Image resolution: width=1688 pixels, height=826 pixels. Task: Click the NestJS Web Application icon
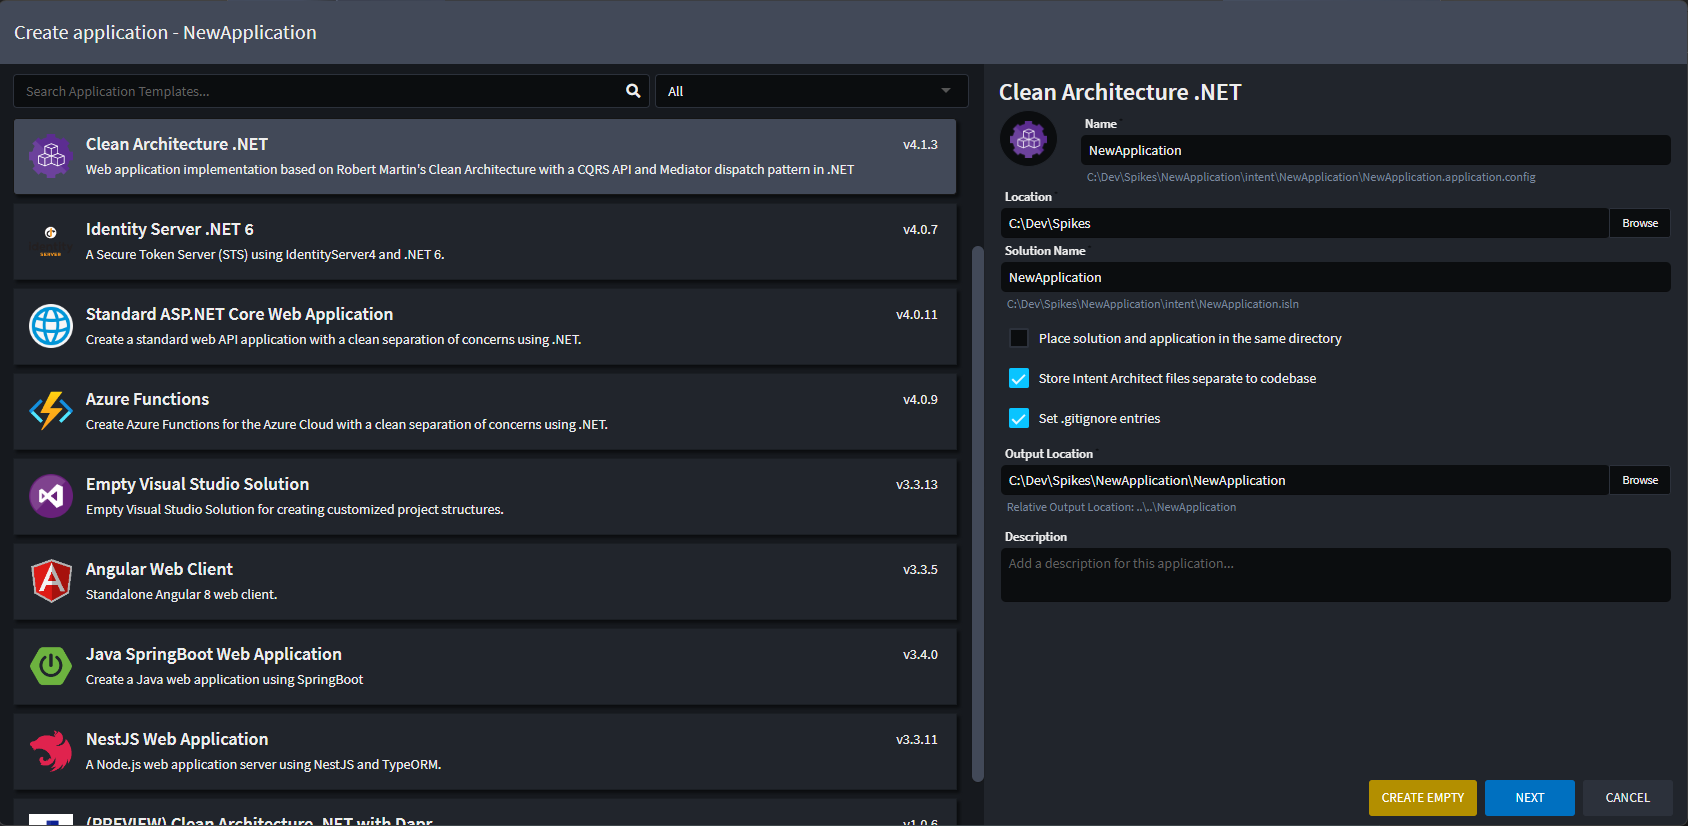pyautogui.click(x=51, y=751)
